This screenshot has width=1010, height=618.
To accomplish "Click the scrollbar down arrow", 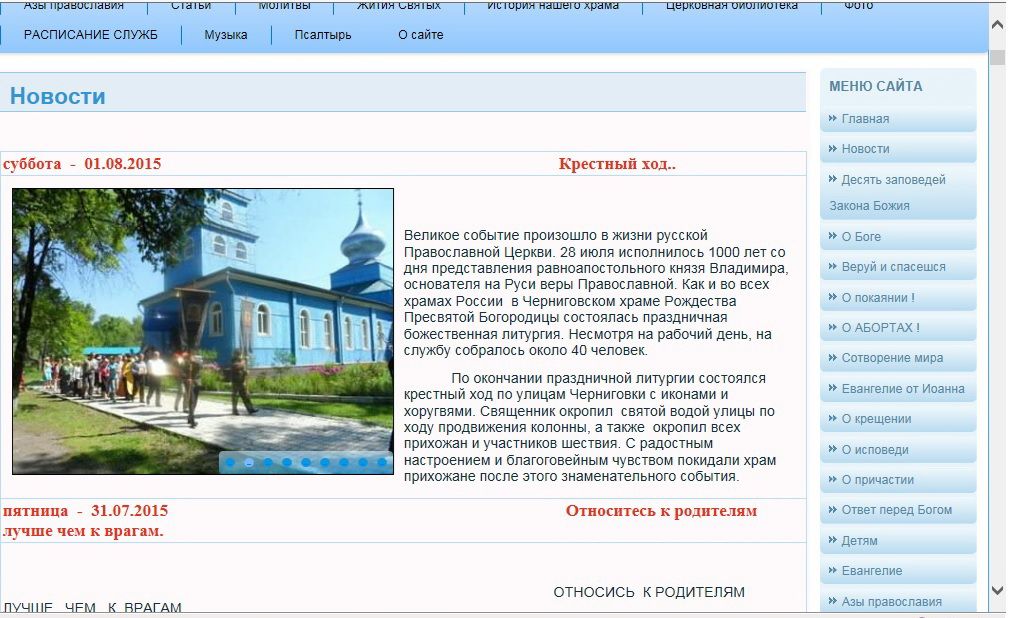I will pyautogui.click(x=997, y=591).
